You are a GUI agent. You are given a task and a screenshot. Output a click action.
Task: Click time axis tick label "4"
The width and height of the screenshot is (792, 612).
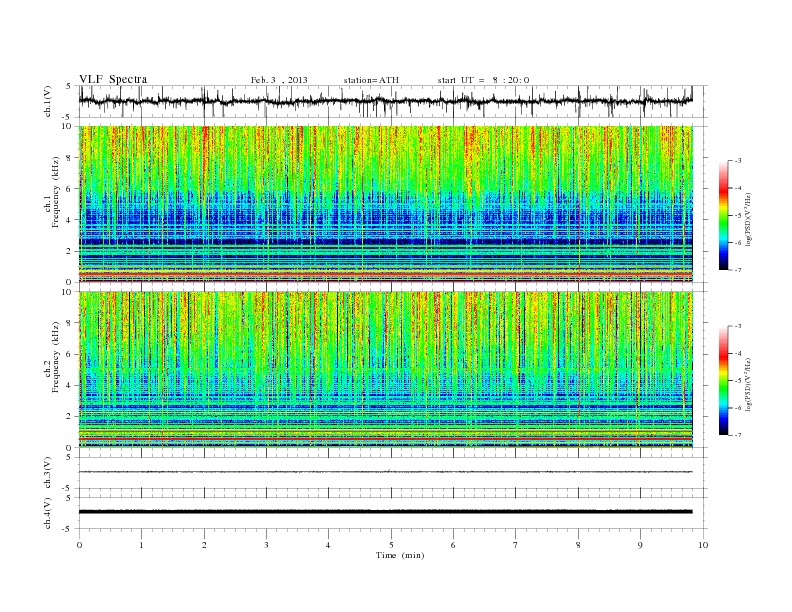point(328,545)
